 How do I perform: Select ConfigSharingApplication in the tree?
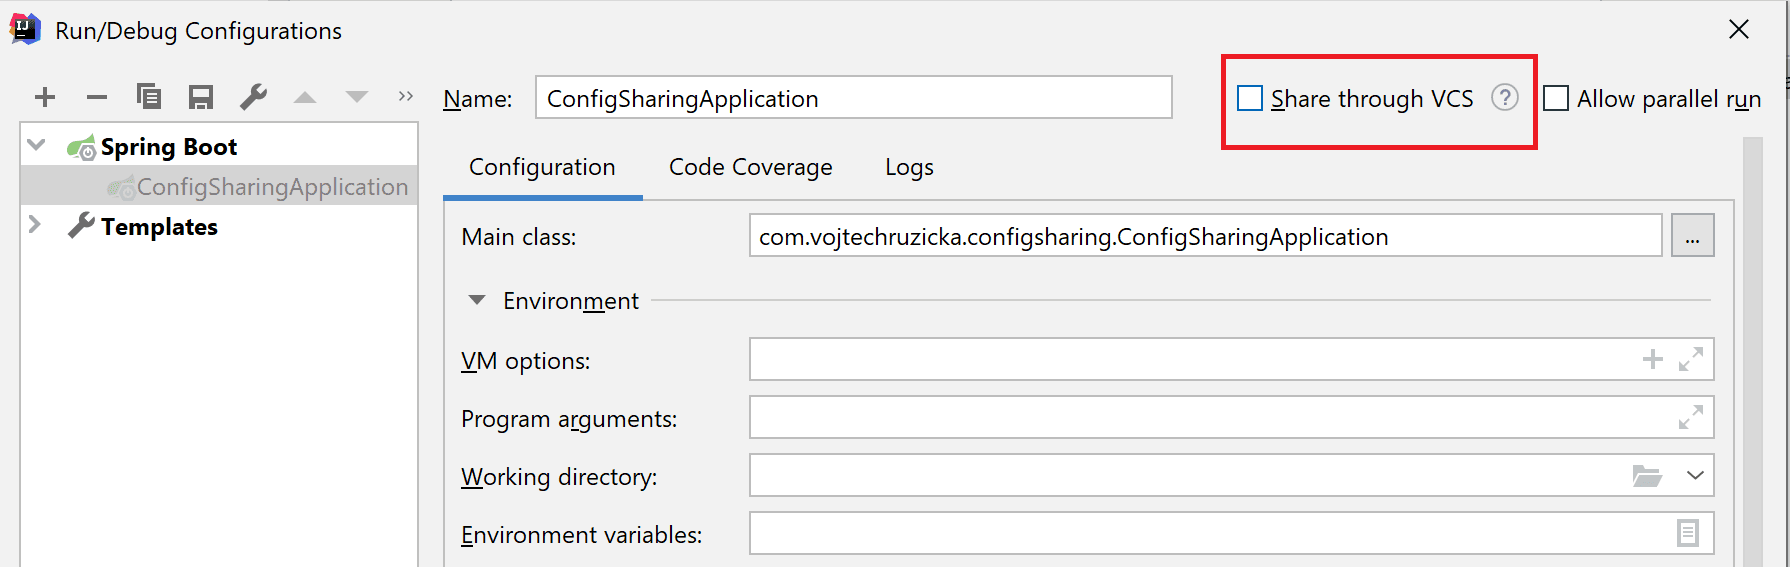tap(271, 187)
